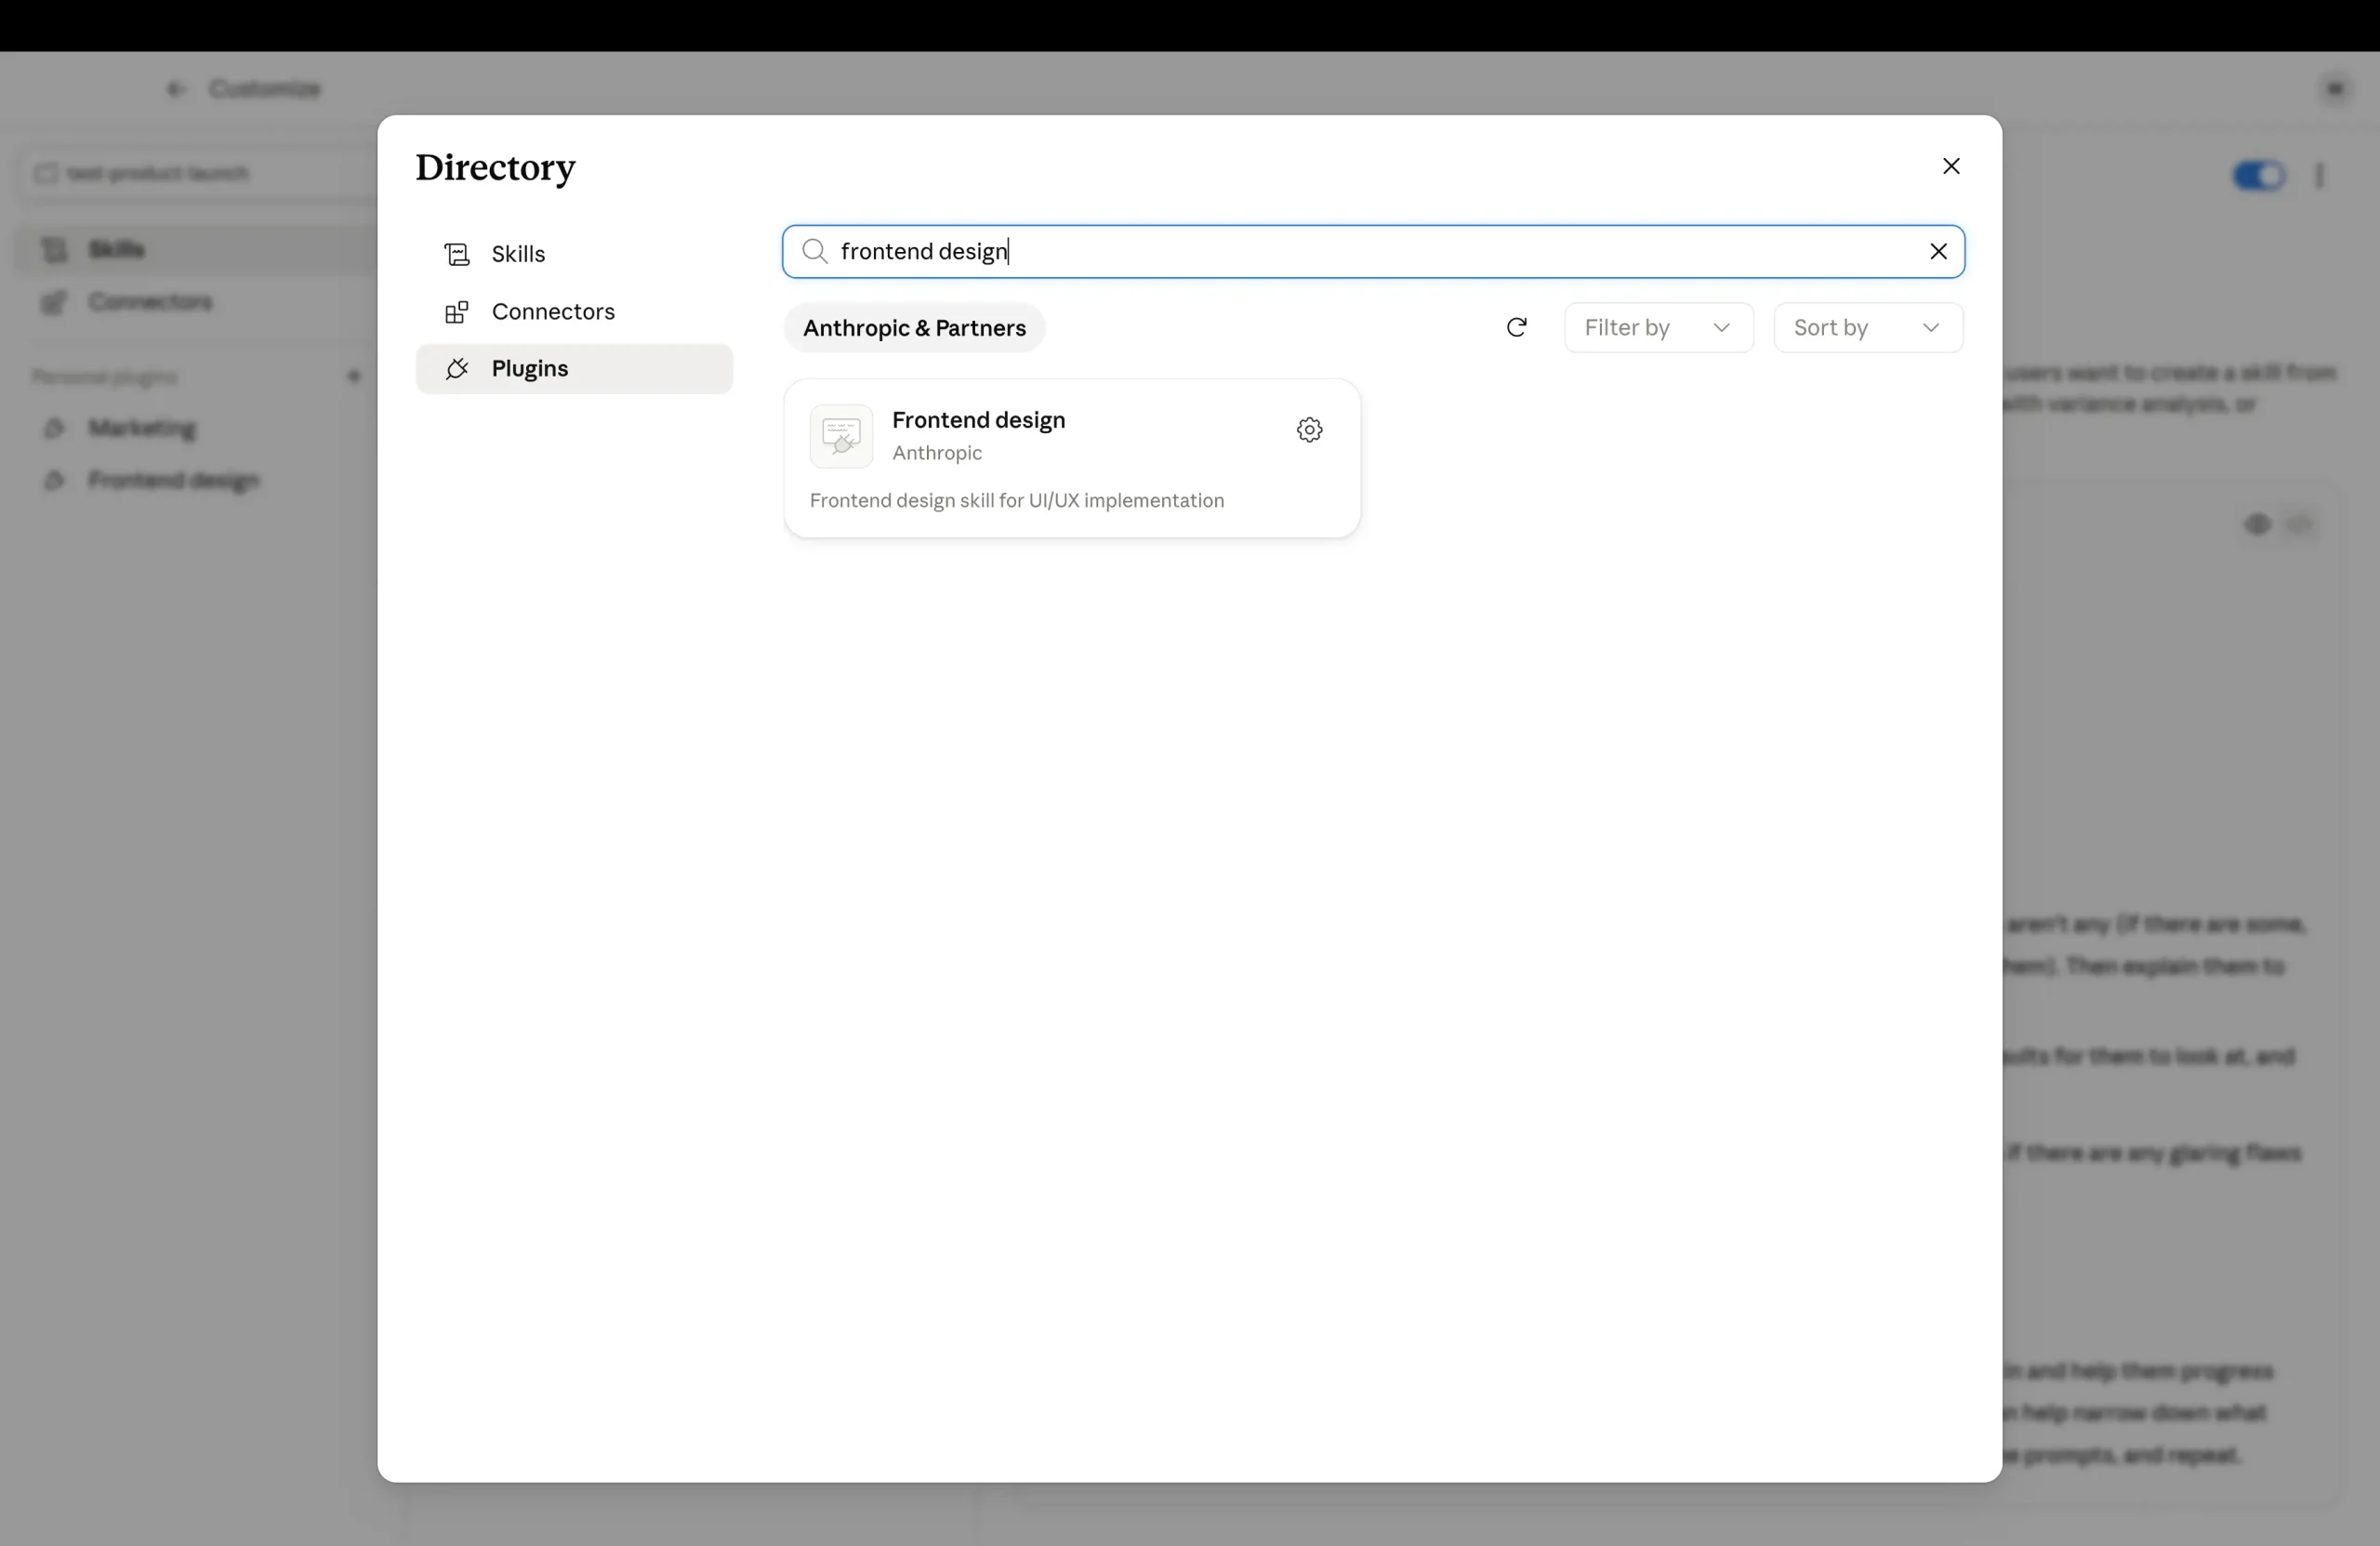Open the Skills section in Directory
The width and height of the screenshot is (2380, 1546).
tap(574, 254)
